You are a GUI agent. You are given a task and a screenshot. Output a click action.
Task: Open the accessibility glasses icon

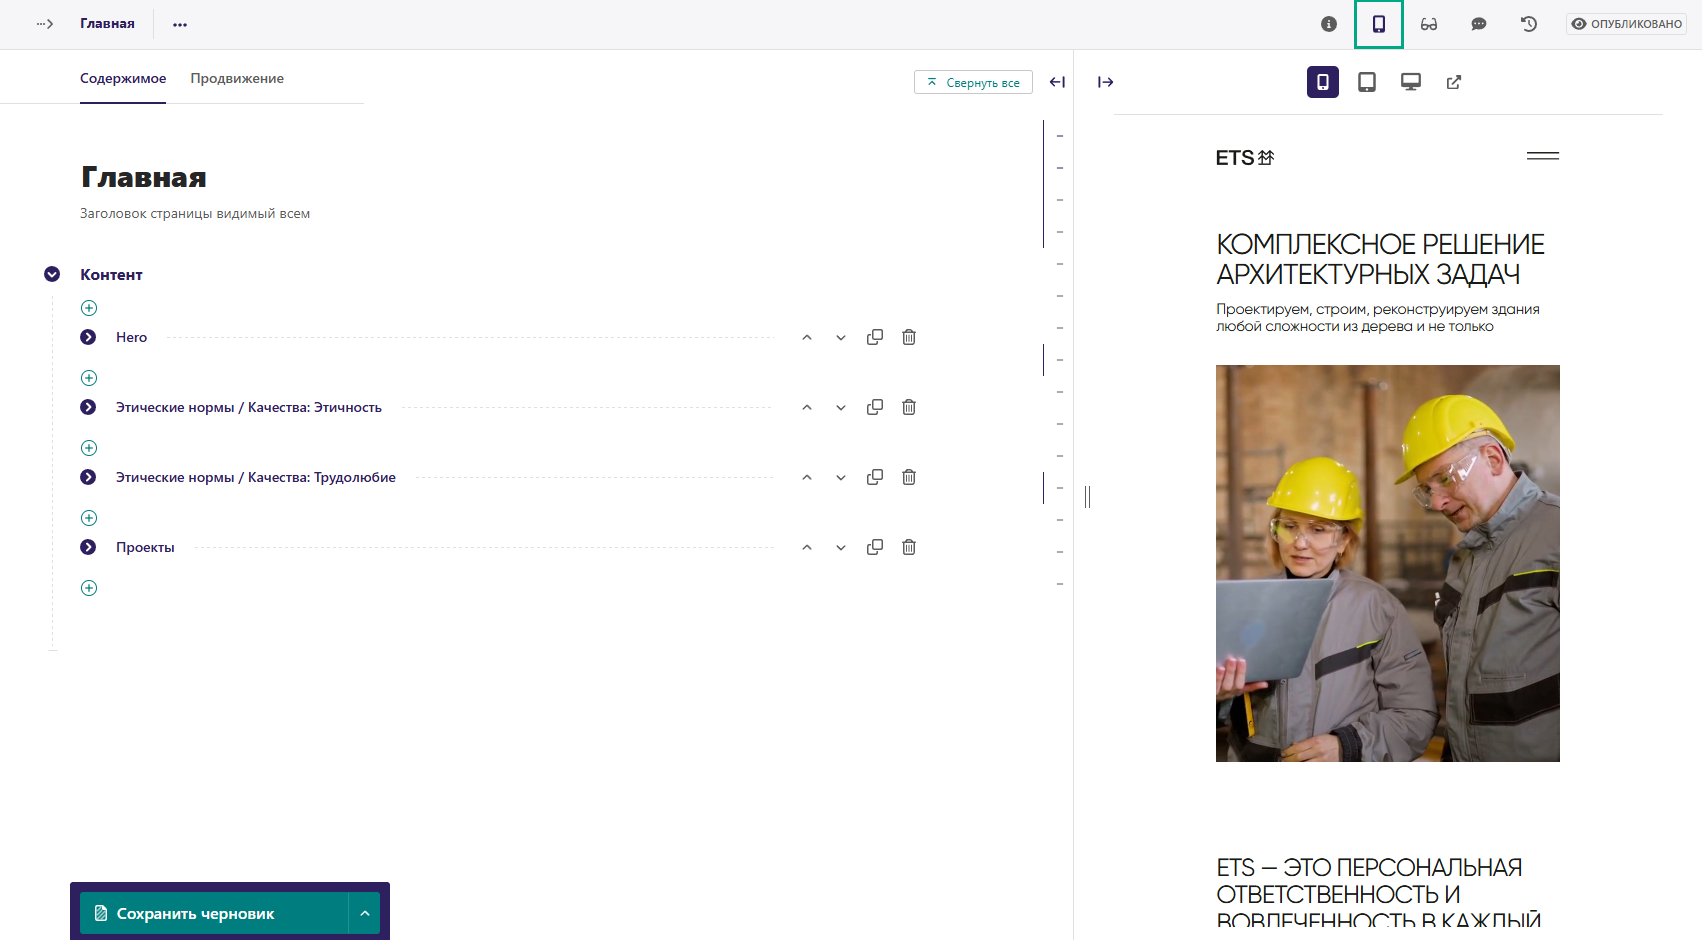1429,24
